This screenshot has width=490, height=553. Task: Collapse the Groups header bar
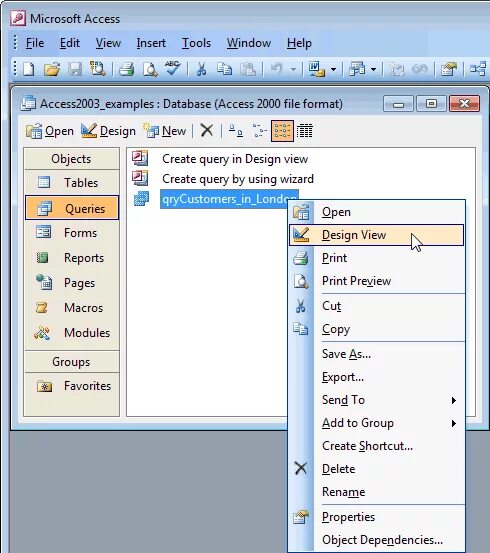click(x=72, y=362)
